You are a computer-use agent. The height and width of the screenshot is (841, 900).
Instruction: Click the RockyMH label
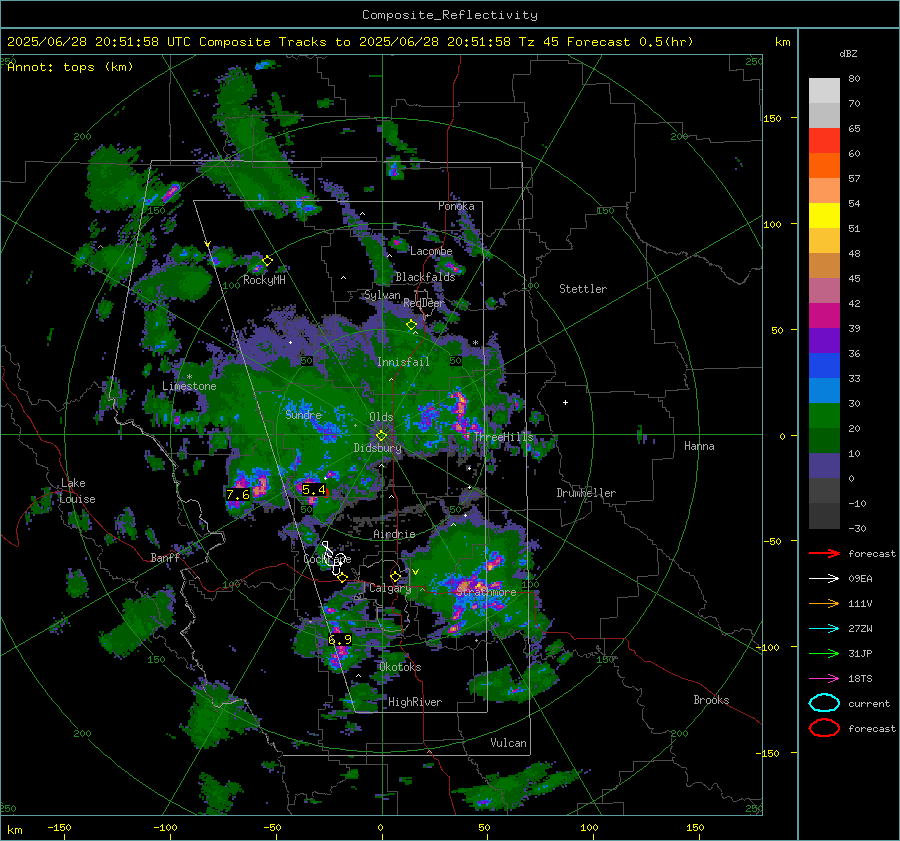pyautogui.click(x=264, y=280)
